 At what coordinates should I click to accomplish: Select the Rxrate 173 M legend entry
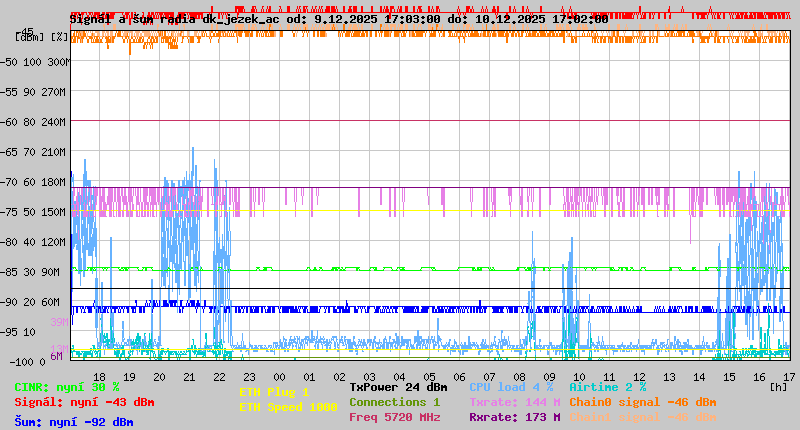pos(514,417)
